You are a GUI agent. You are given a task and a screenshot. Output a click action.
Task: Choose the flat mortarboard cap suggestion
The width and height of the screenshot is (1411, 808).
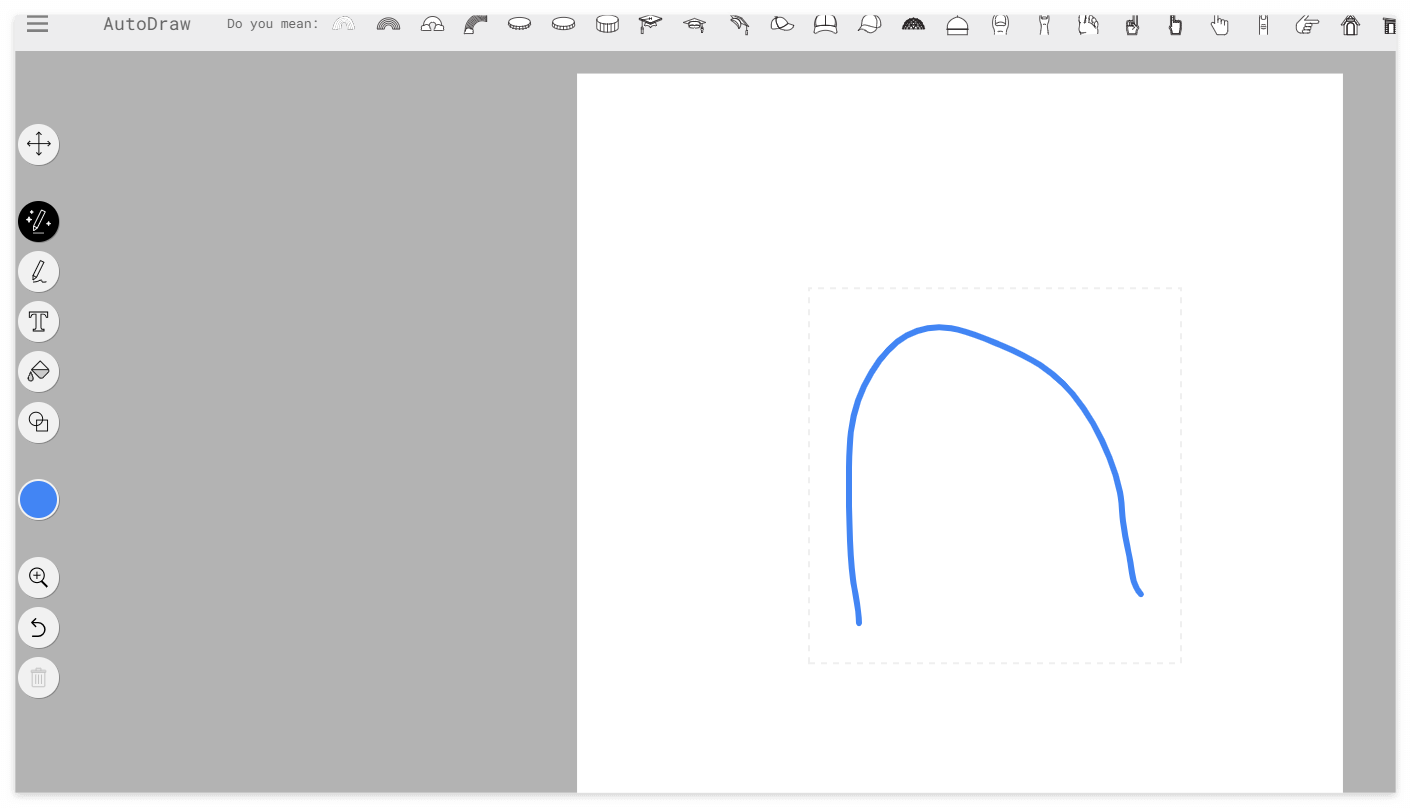pyautogui.click(x=695, y=24)
